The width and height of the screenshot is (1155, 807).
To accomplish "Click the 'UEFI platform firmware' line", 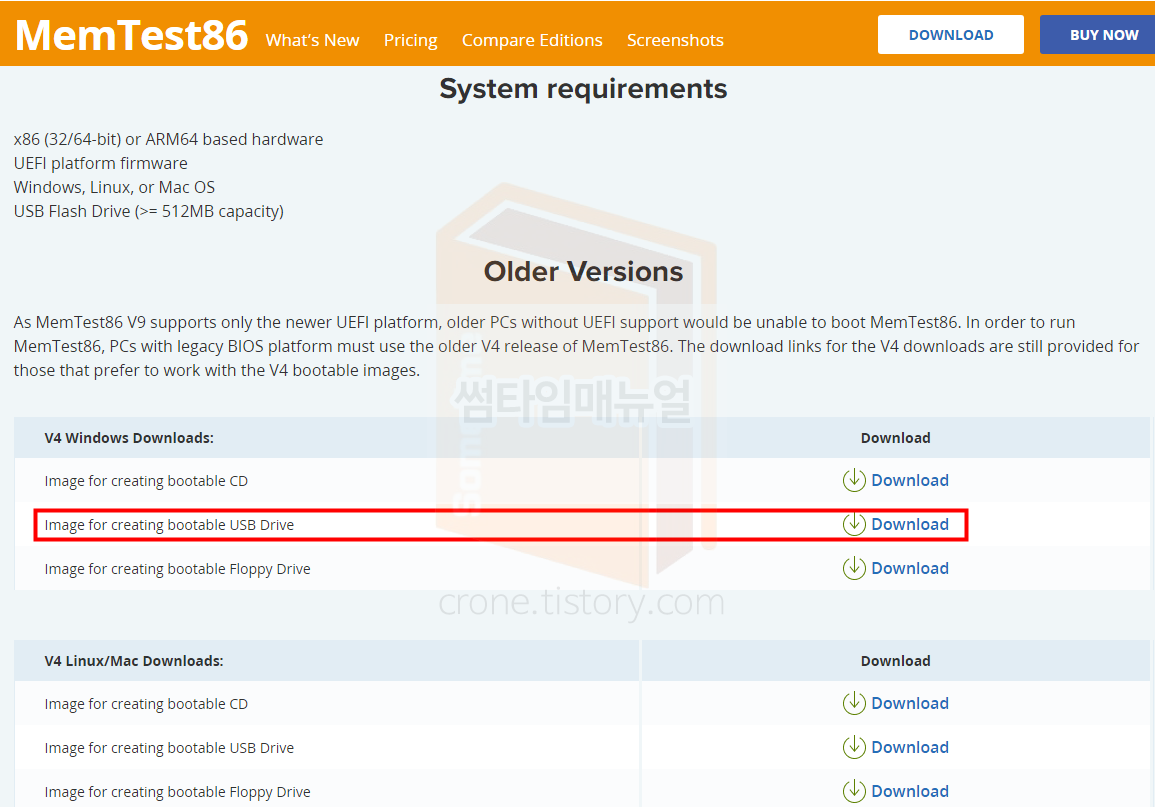I will coord(100,163).
